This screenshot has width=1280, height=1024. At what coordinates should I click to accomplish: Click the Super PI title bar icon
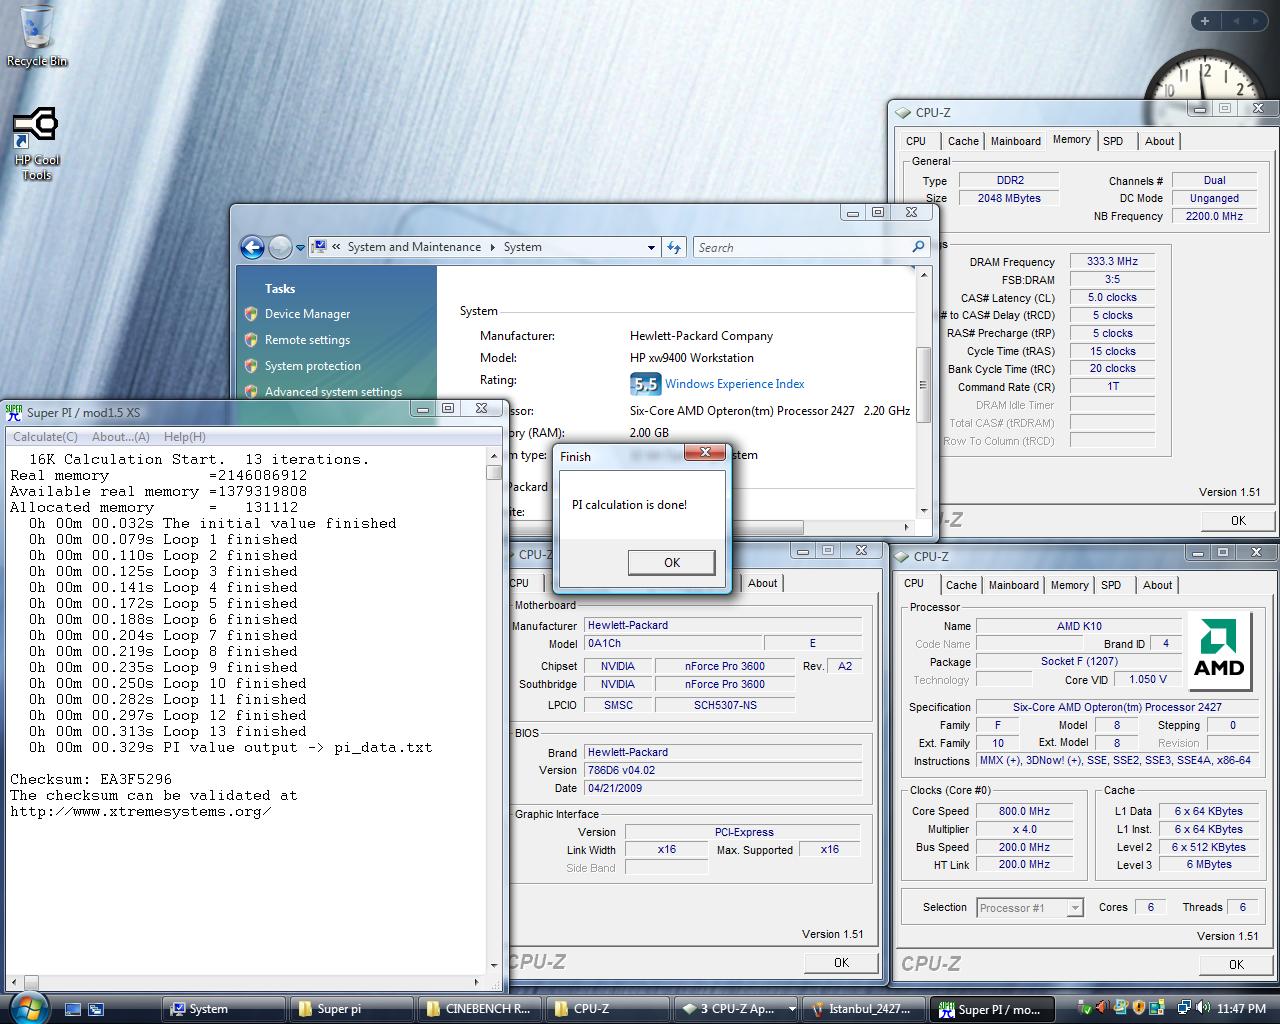pos(14,411)
